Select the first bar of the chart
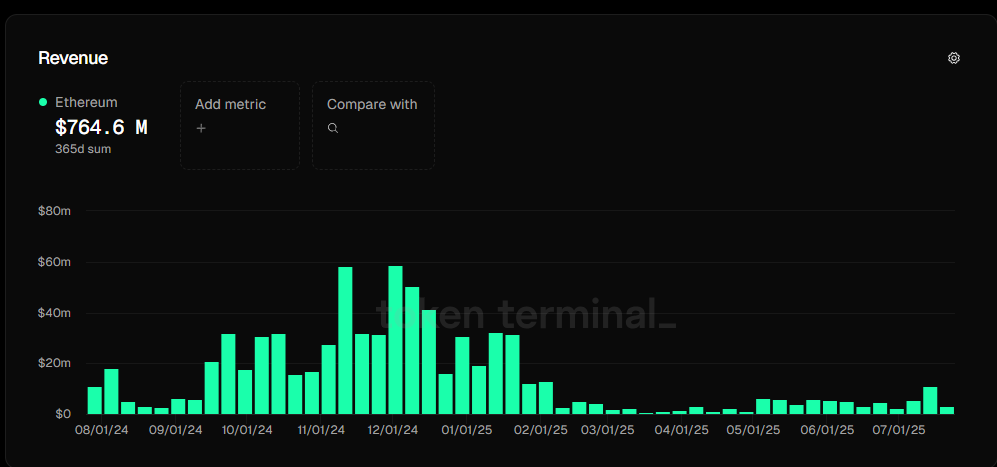 (x=95, y=400)
